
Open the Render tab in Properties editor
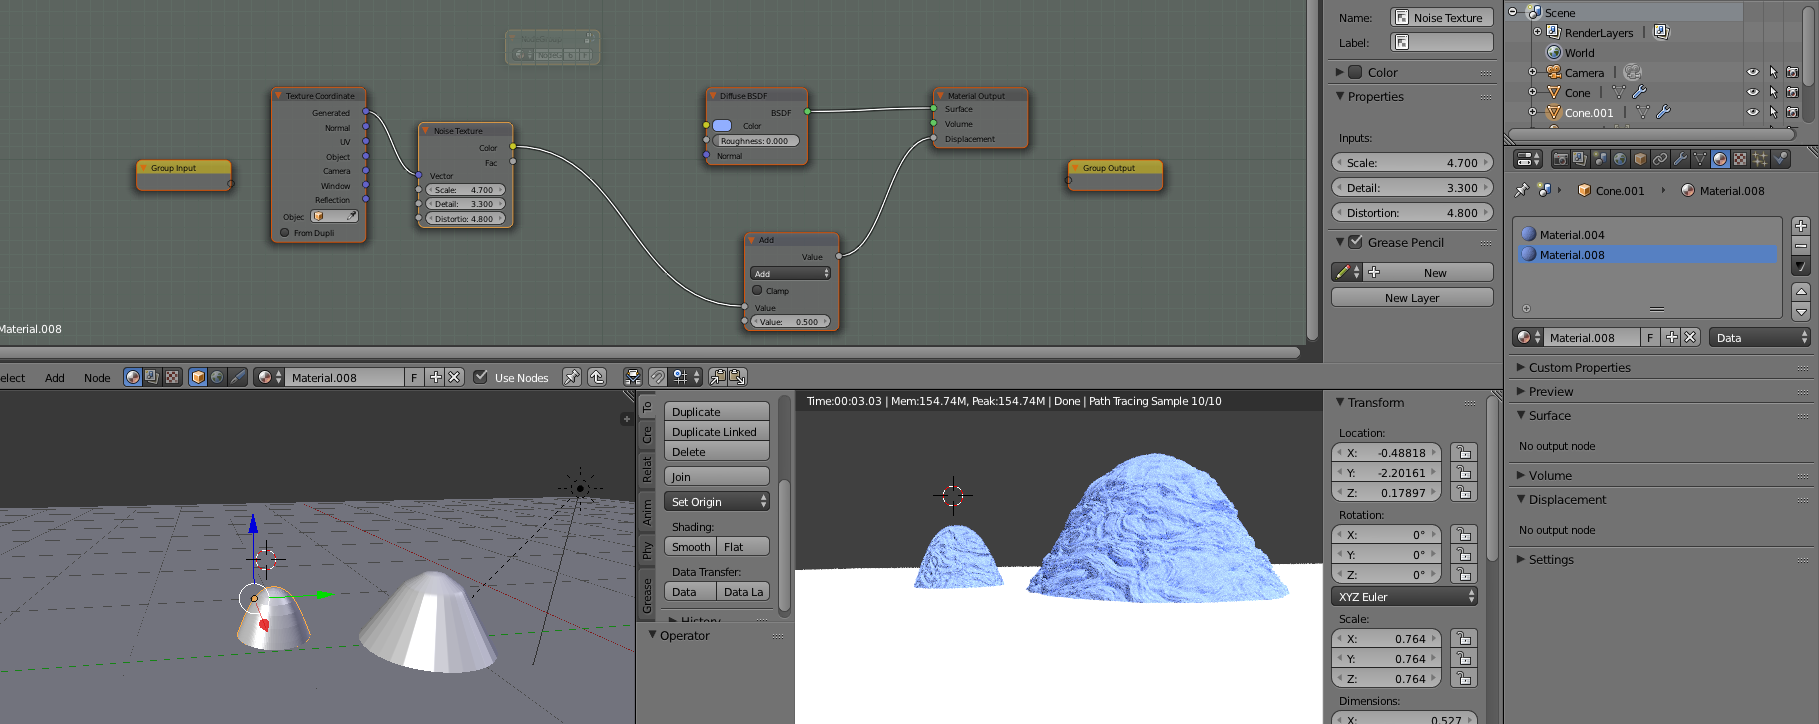point(1561,159)
